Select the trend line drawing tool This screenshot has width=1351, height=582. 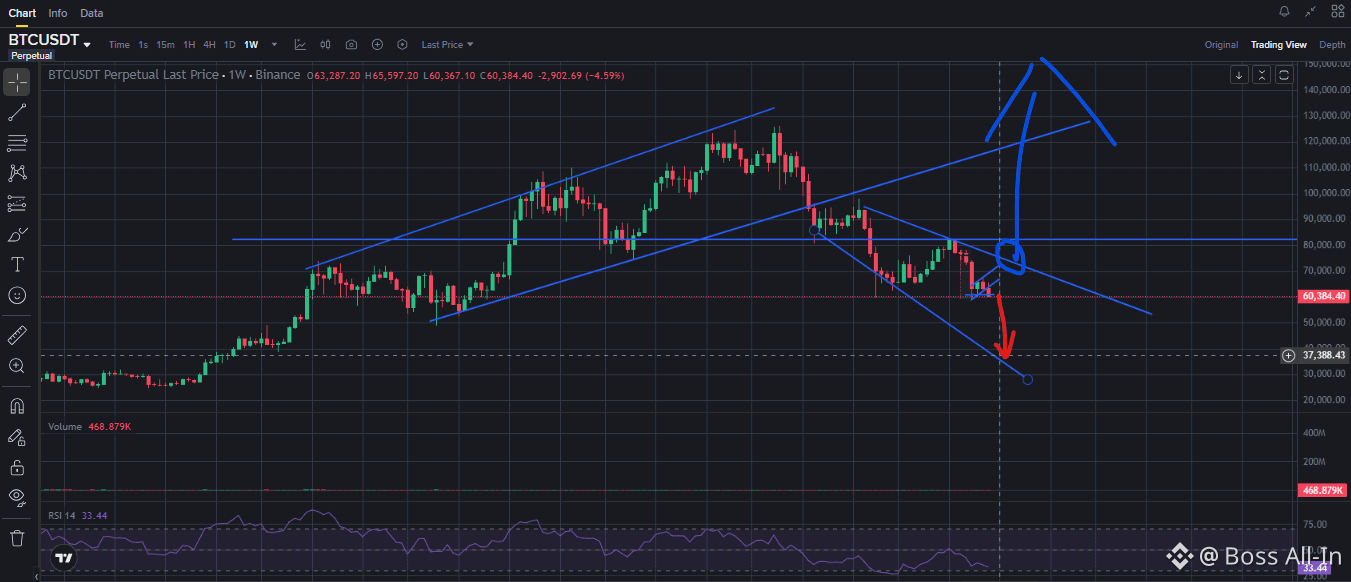point(16,113)
